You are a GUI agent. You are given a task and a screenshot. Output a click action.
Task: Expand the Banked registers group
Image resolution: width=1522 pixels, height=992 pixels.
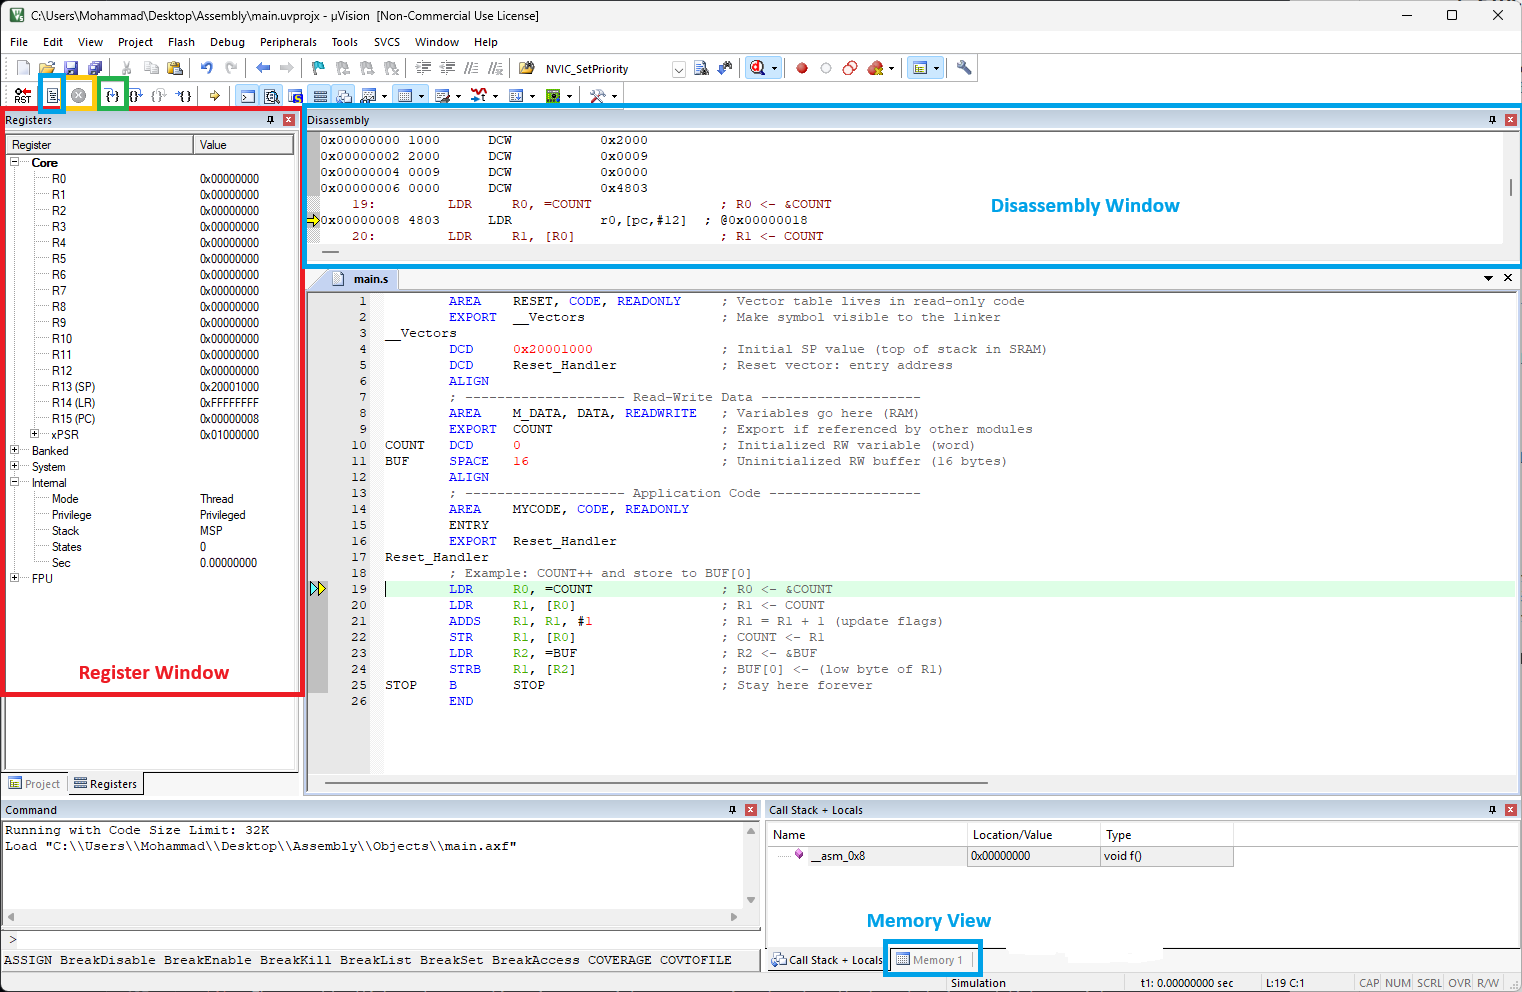(15, 451)
